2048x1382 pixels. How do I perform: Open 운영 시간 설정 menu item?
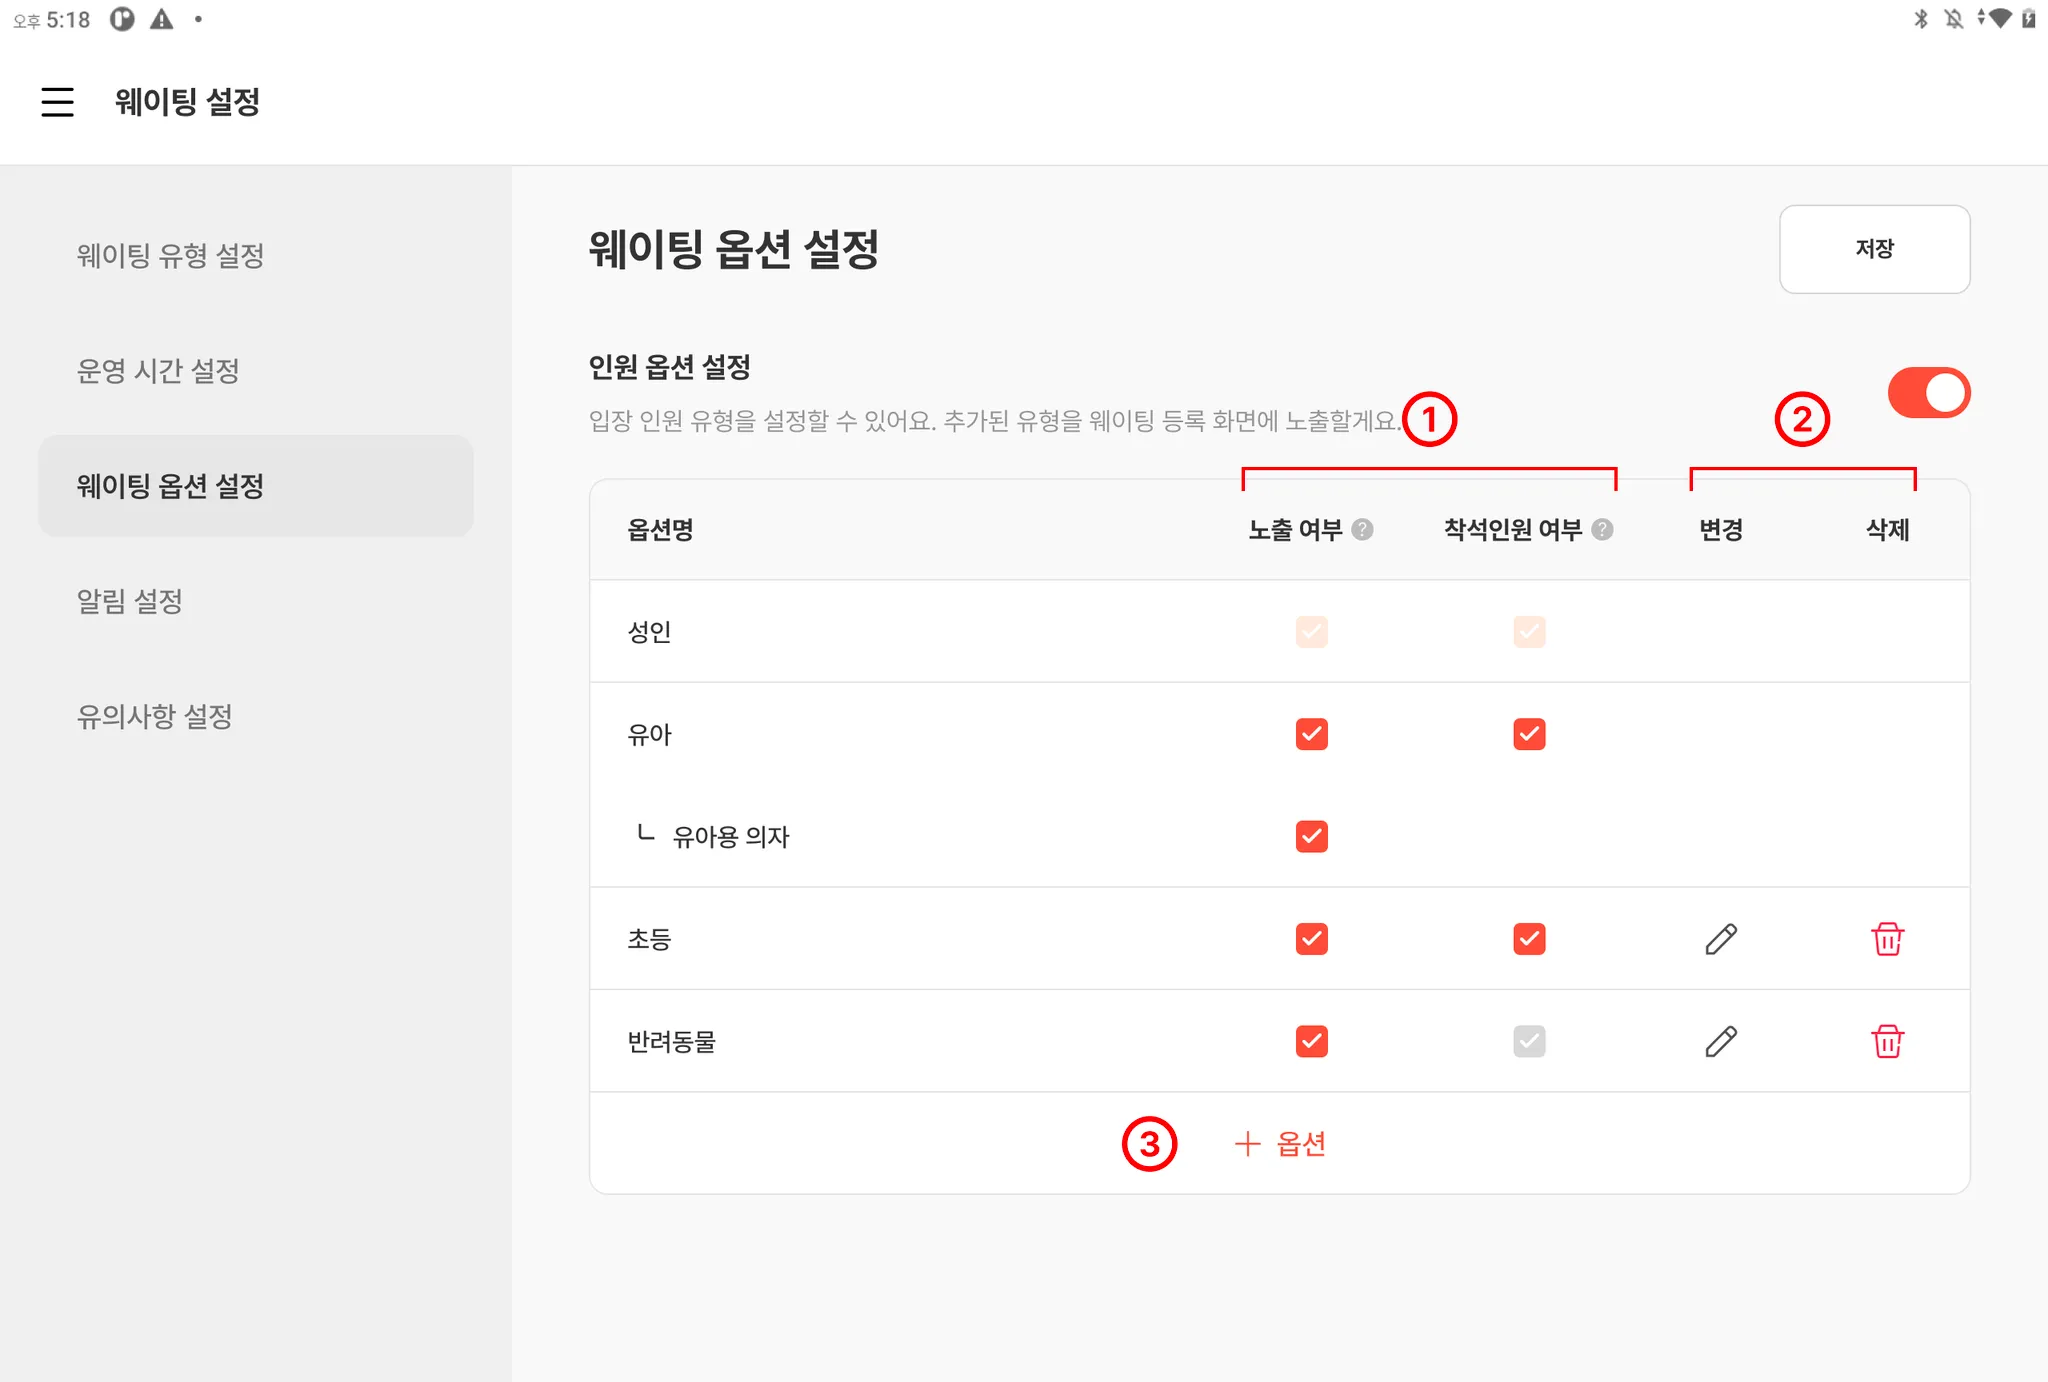[x=158, y=371]
